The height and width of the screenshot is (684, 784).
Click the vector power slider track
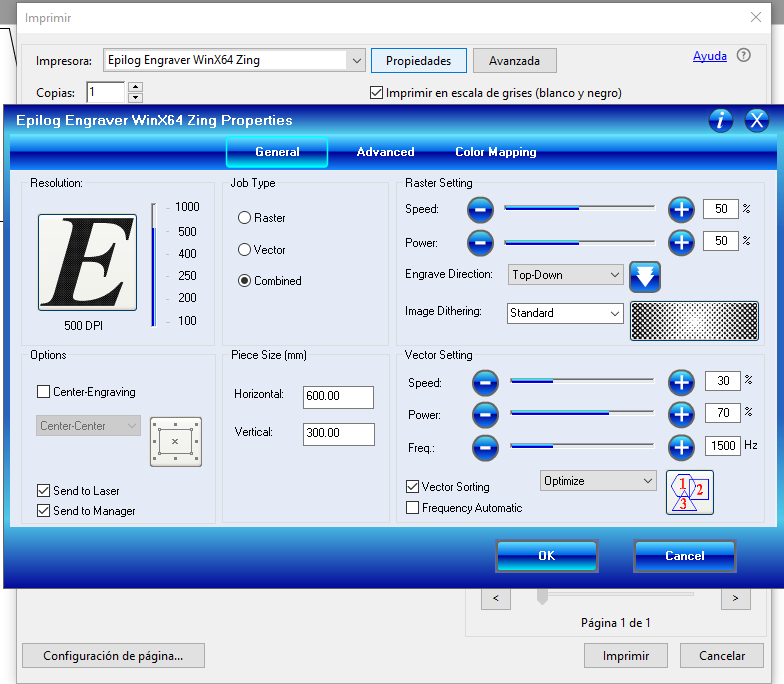click(x=582, y=413)
